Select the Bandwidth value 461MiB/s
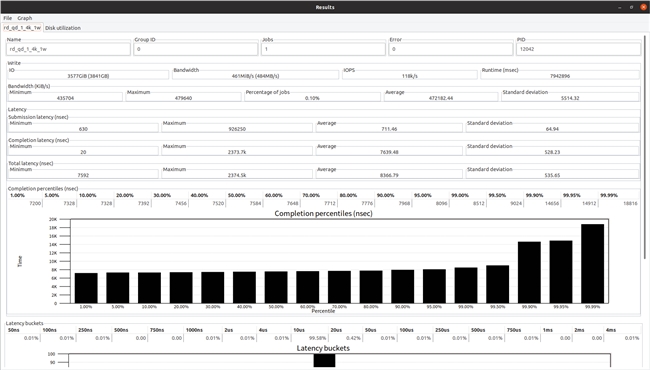The width and height of the screenshot is (650, 370). 255,76
